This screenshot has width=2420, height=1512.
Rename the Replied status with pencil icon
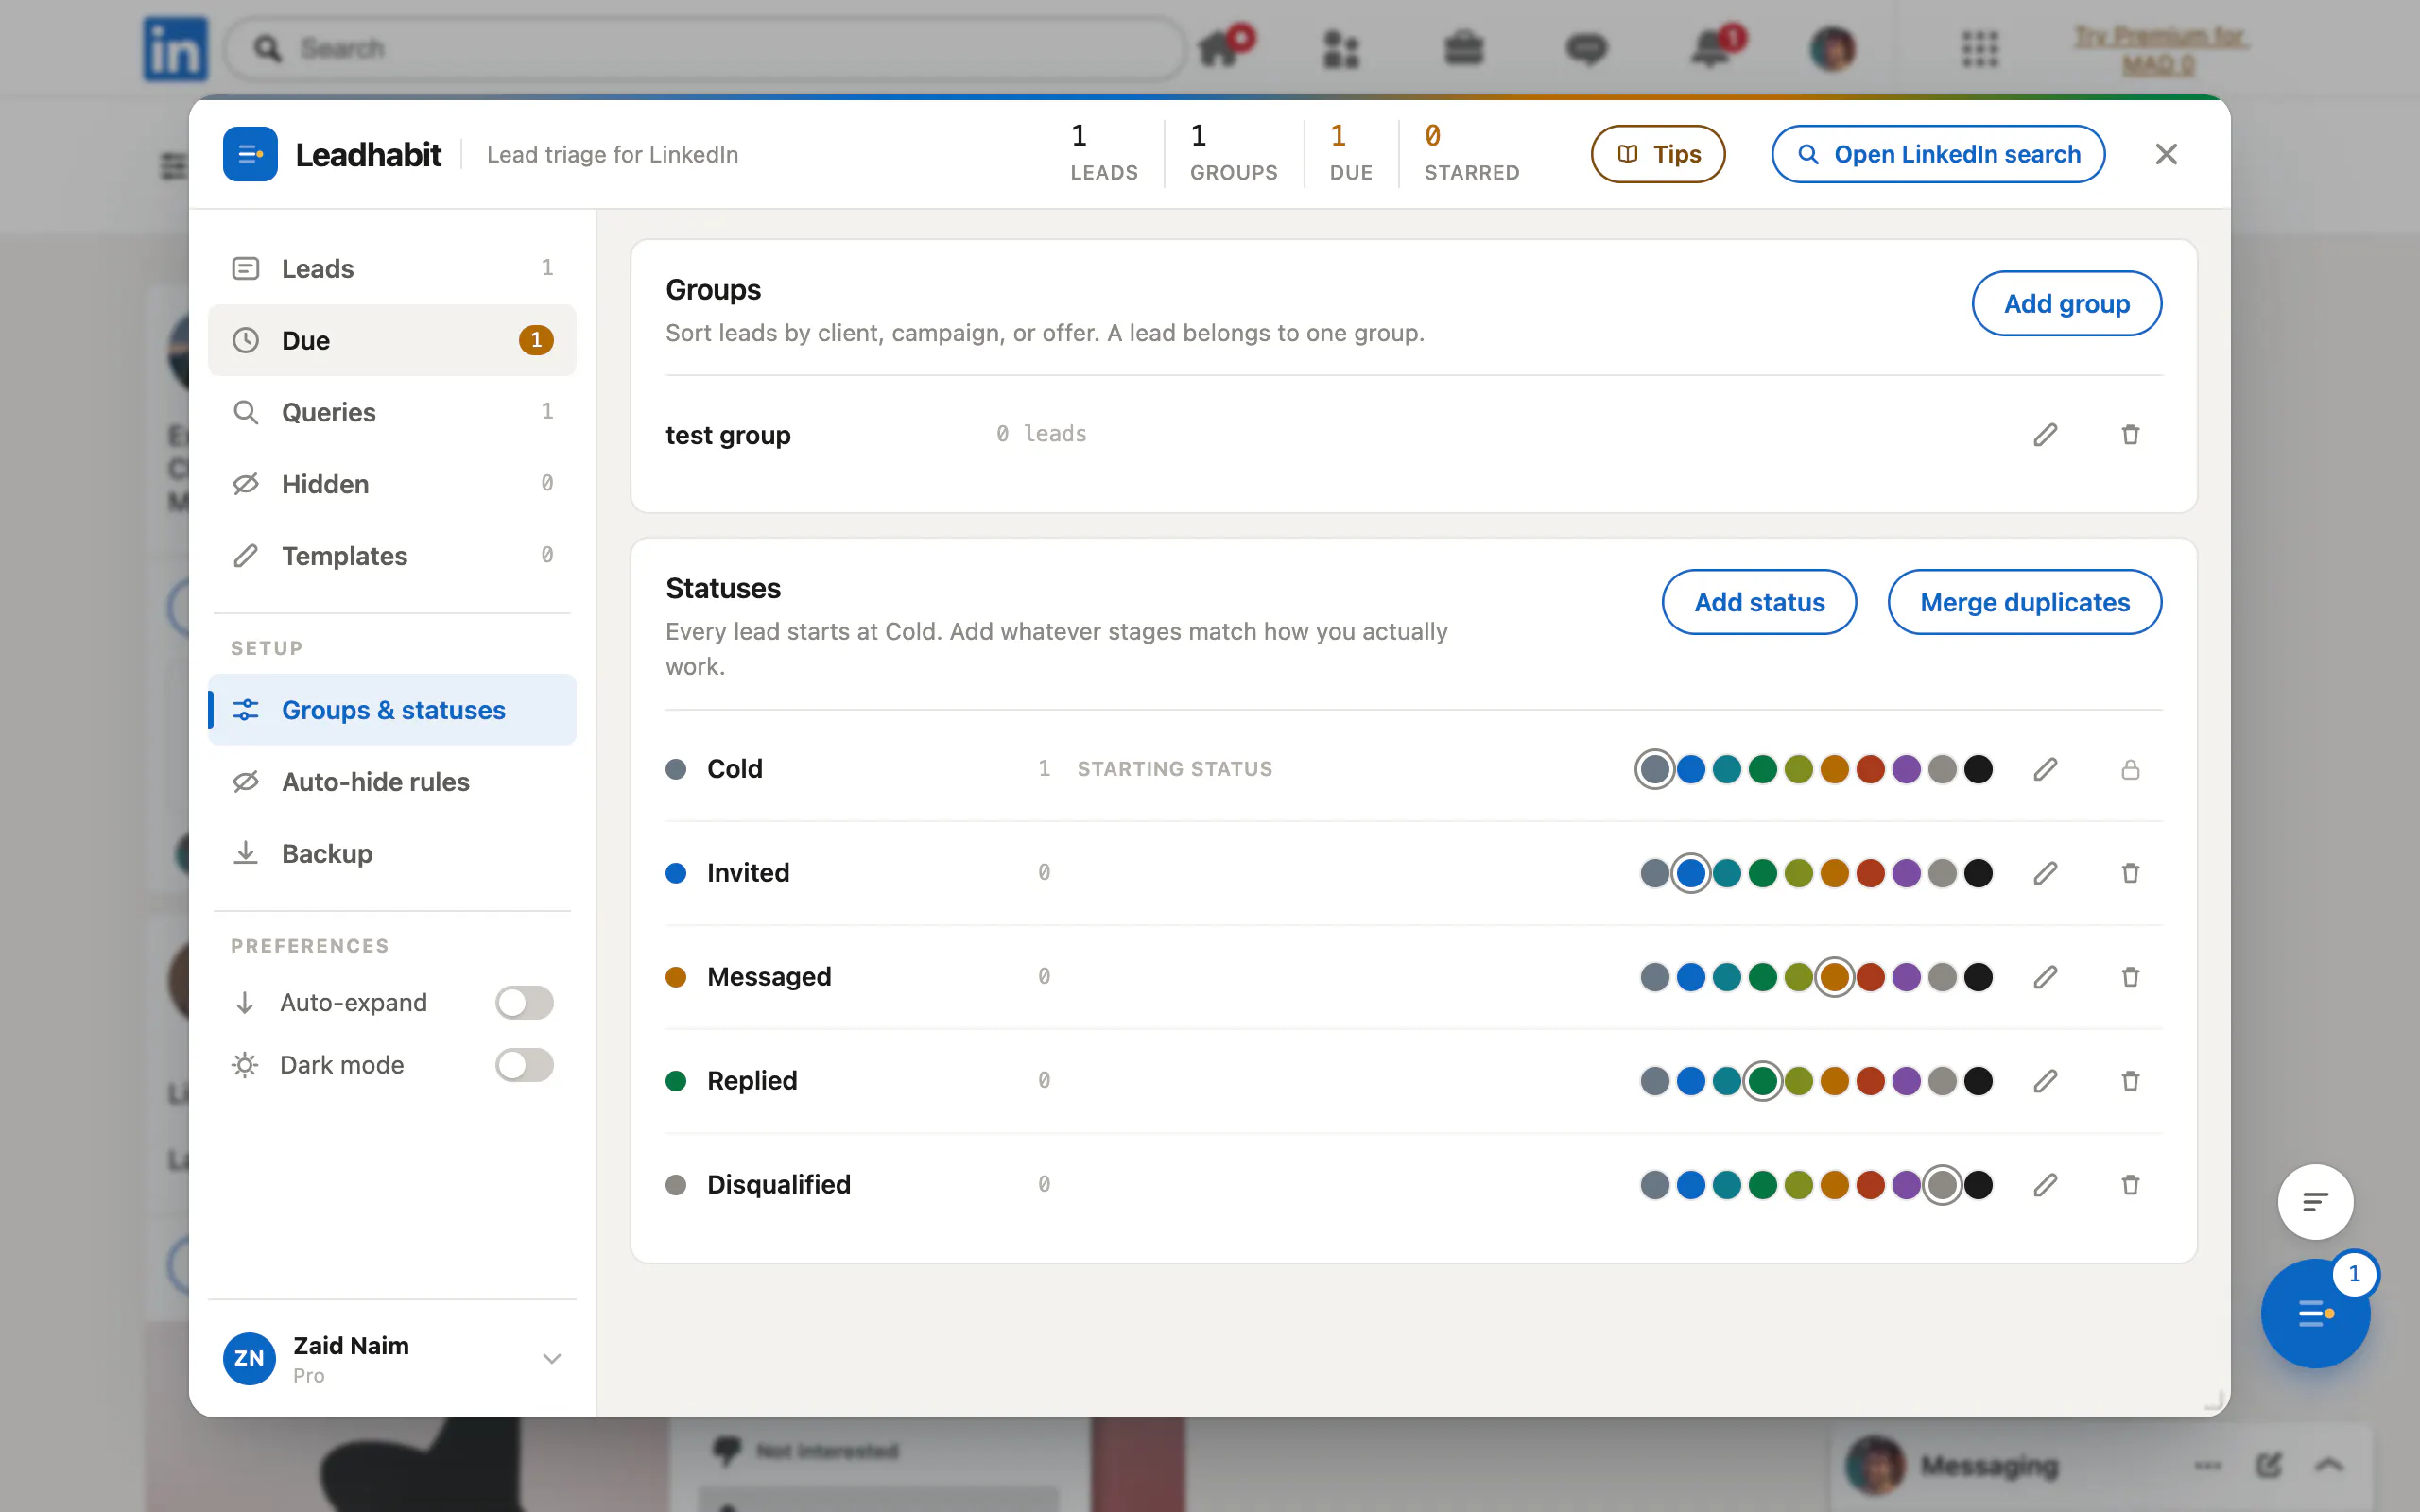(x=2045, y=1081)
